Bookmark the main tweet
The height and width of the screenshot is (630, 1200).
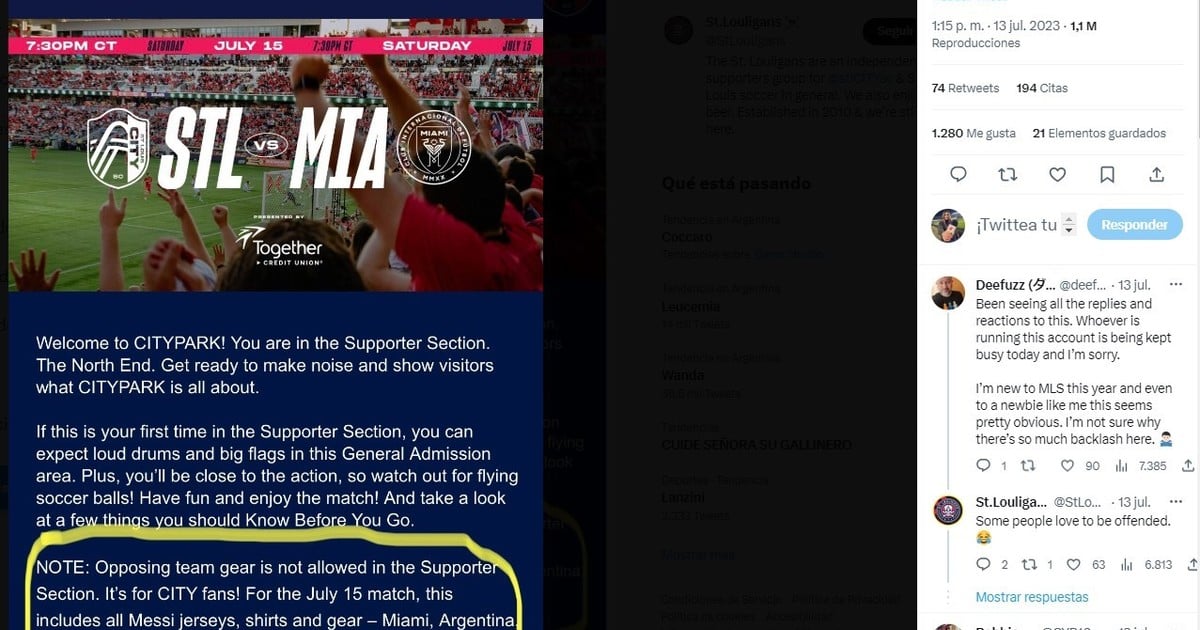[1107, 174]
